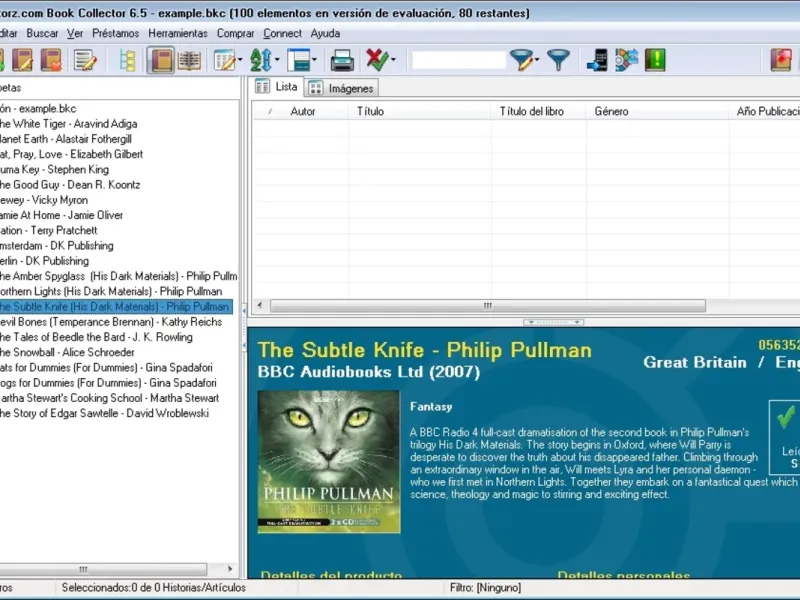Click the export-to-mobile phone icon
800x600 pixels.
[x=597, y=60]
